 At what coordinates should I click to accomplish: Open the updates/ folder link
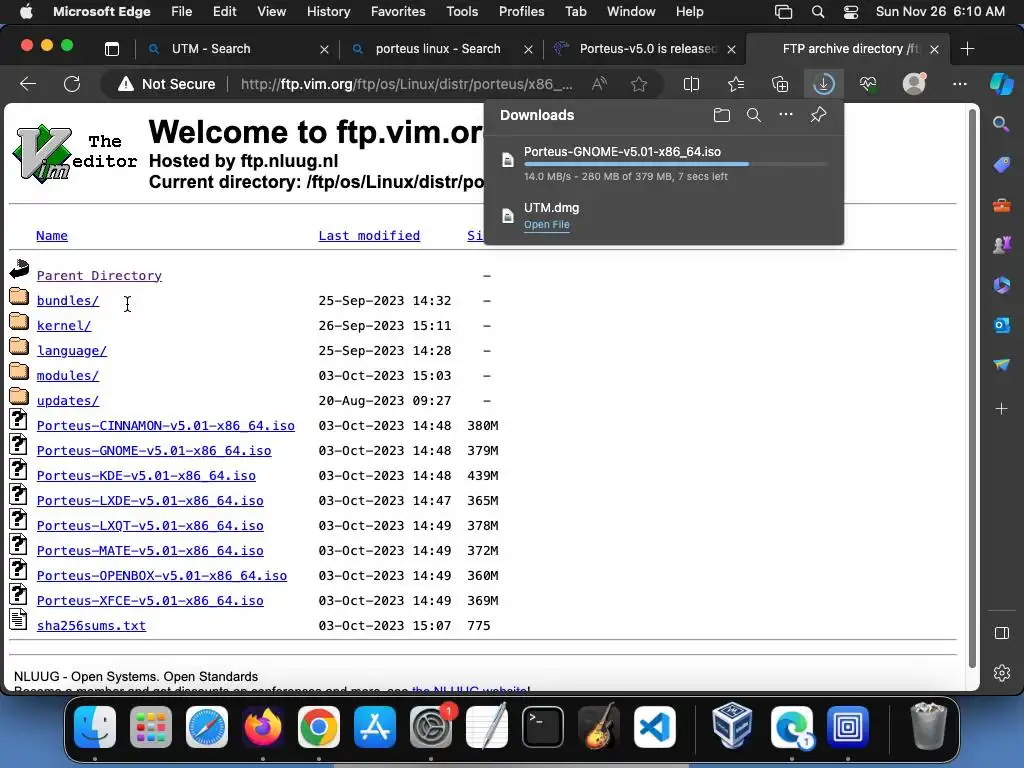tap(67, 401)
